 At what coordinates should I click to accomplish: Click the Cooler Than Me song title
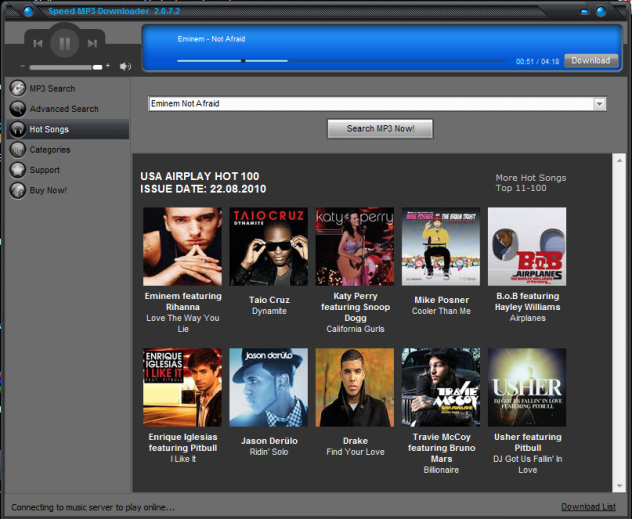pos(441,311)
